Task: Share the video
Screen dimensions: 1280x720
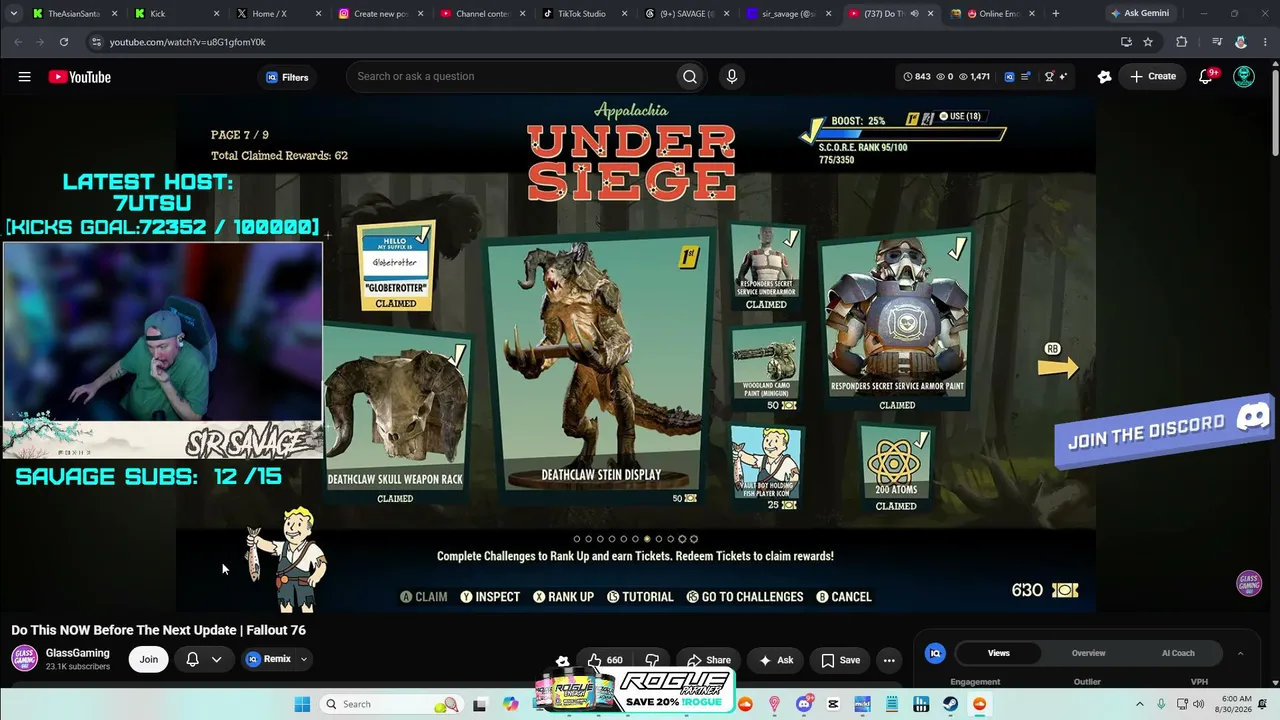Action: pyautogui.click(x=709, y=660)
